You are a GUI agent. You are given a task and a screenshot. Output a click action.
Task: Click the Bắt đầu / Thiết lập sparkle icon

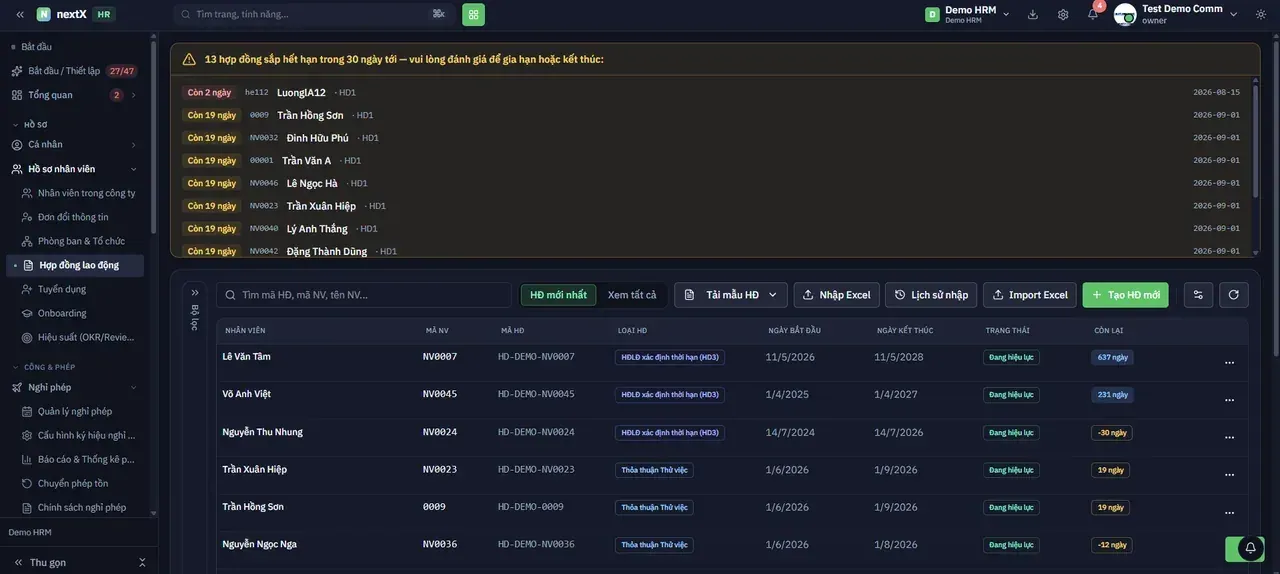pos(17,71)
